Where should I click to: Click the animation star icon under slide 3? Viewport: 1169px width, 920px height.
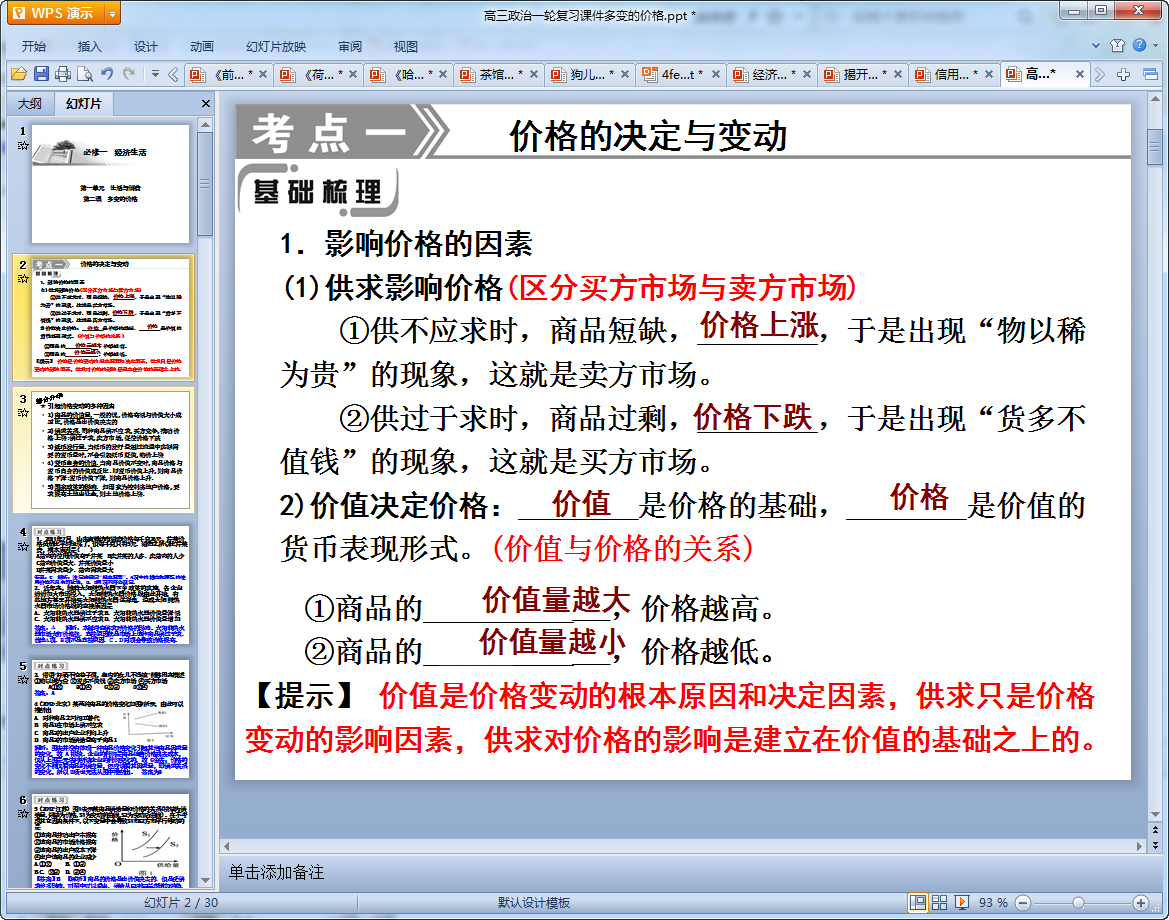[23, 413]
